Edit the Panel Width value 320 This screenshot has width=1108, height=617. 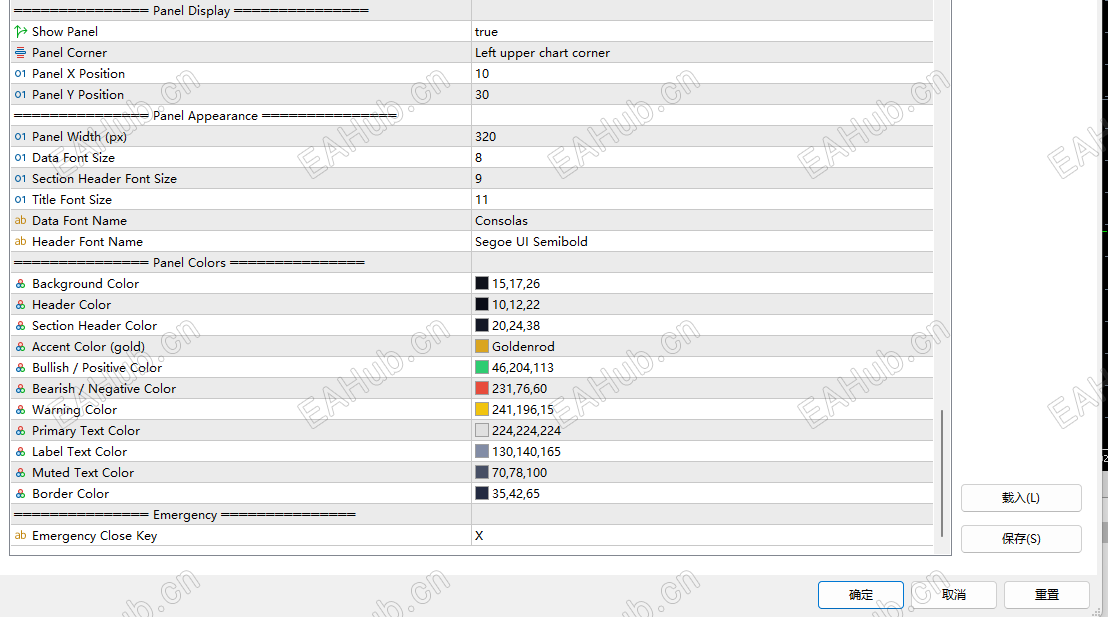[702, 136]
